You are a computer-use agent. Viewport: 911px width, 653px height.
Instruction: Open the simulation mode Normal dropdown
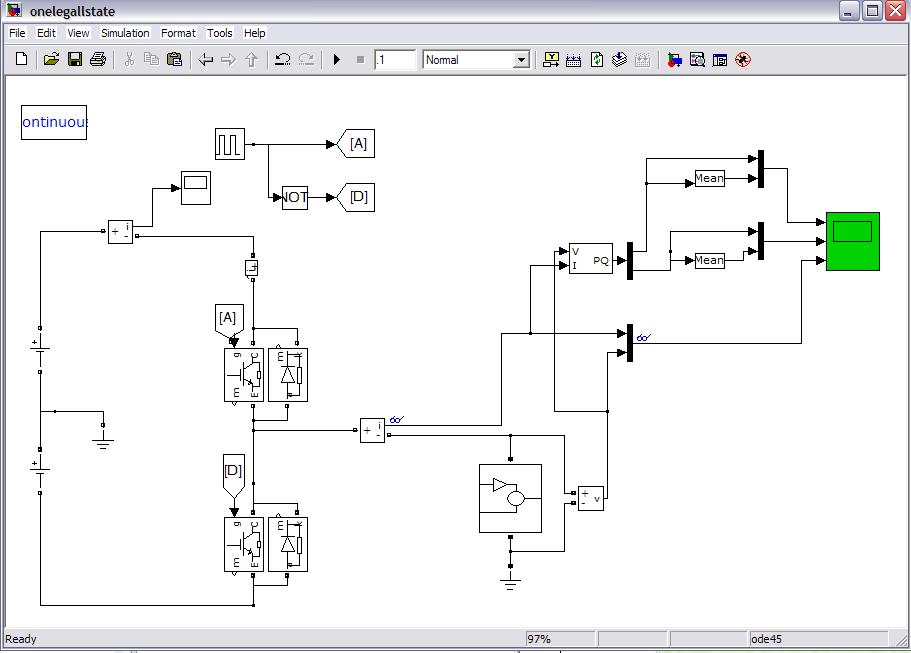click(476, 60)
